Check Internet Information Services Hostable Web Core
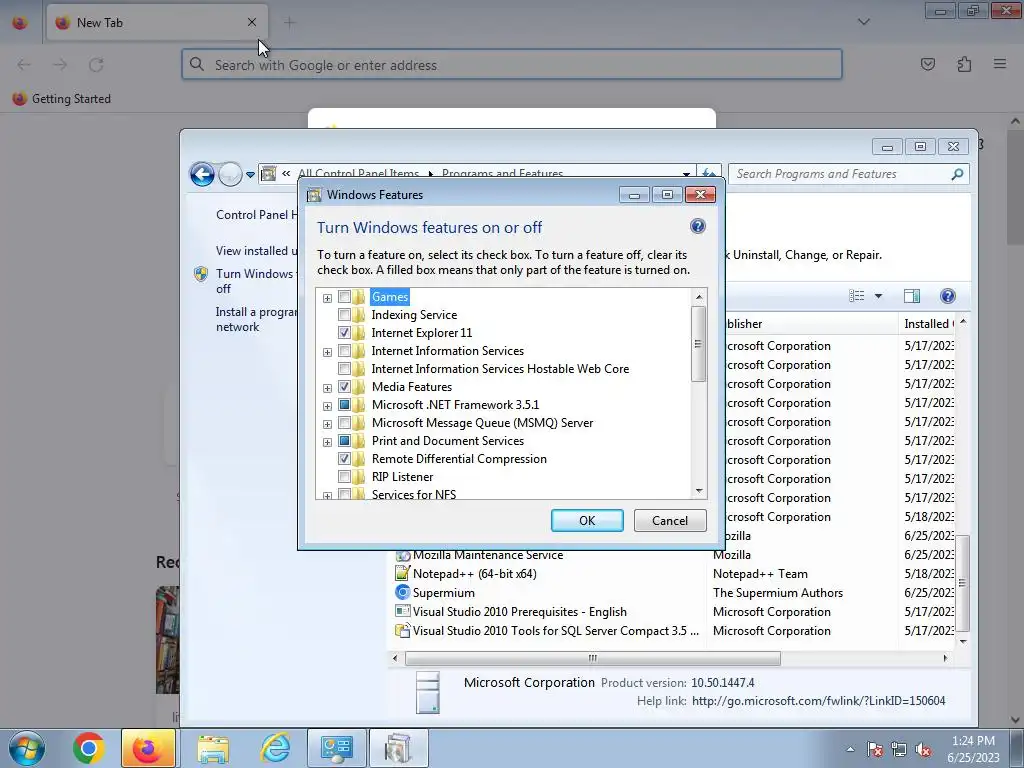The width and height of the screenshot is (1024, 768). tap(344, 369)
